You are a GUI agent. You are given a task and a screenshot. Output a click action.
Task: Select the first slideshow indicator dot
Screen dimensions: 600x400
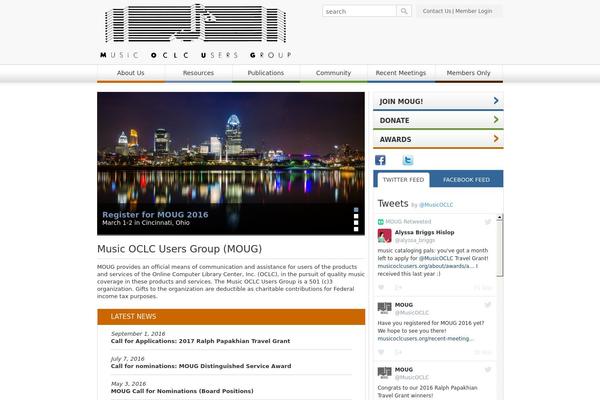356,210
